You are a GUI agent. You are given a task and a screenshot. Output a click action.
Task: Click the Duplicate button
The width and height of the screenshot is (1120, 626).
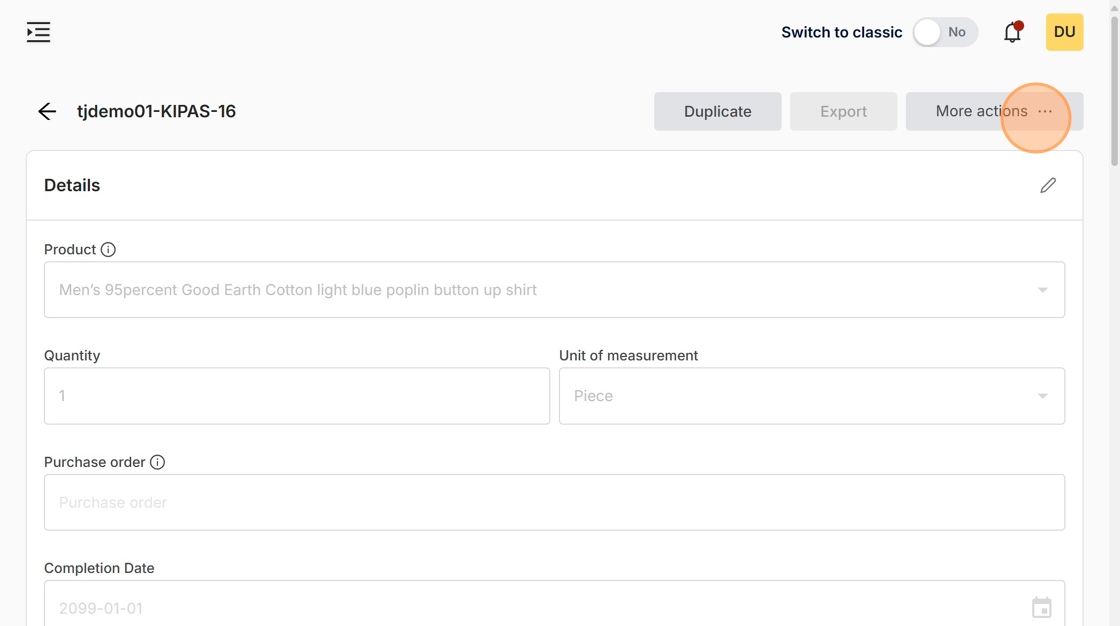717,111
